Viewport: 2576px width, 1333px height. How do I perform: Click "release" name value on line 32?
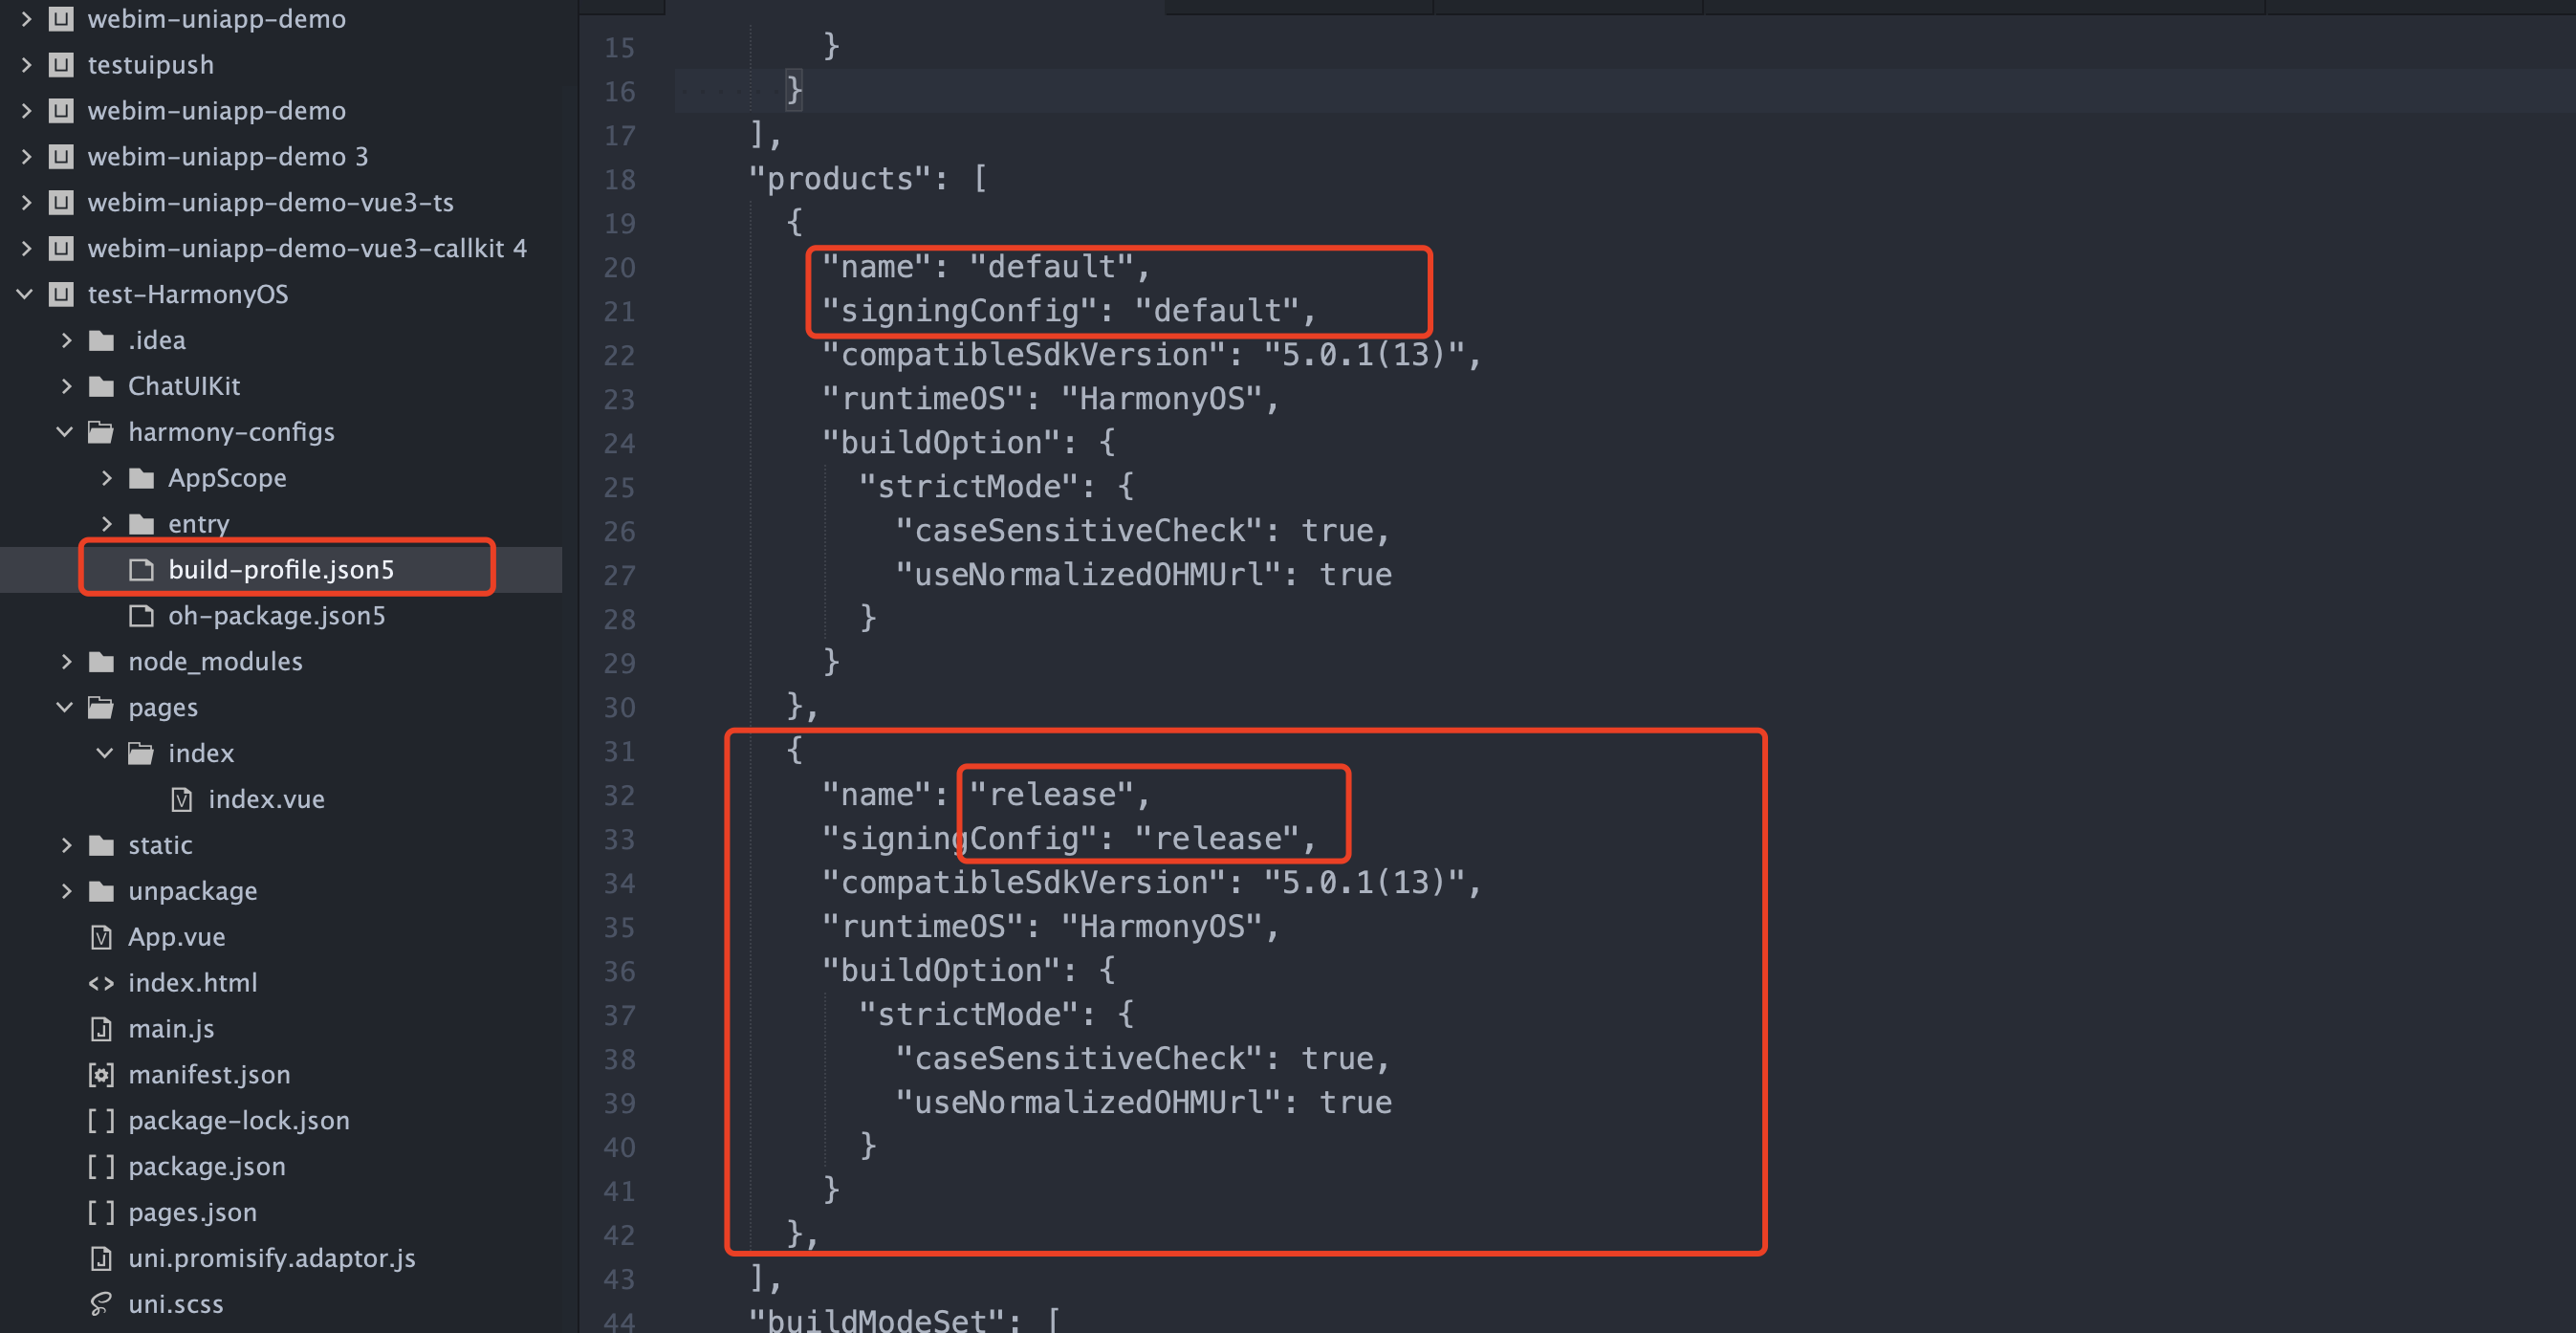(x=1051, y=795)
